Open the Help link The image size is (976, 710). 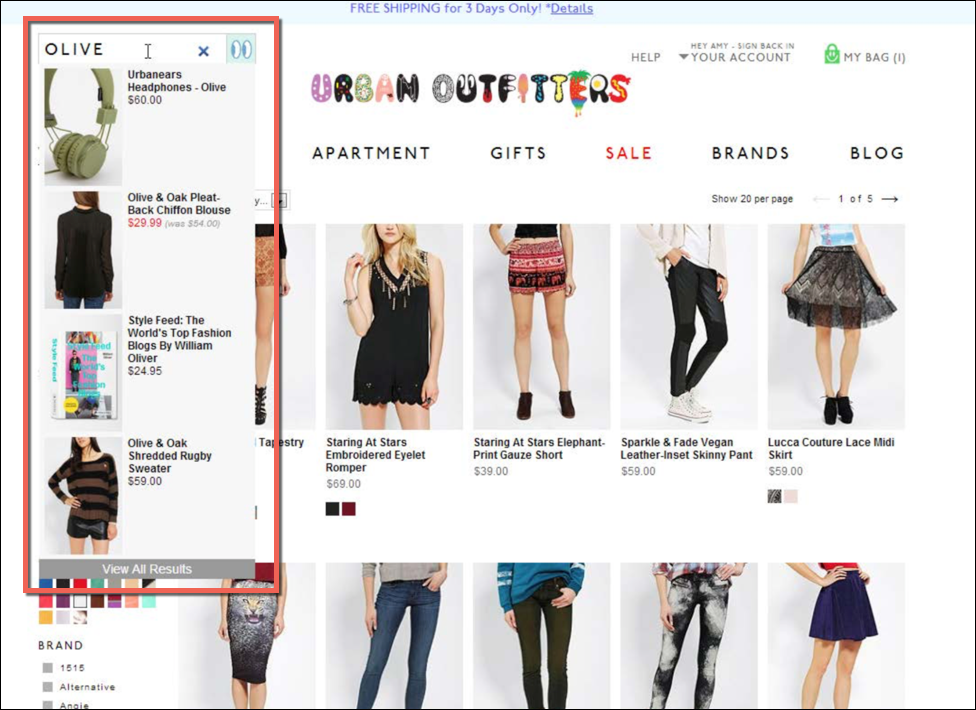(645, 57)
